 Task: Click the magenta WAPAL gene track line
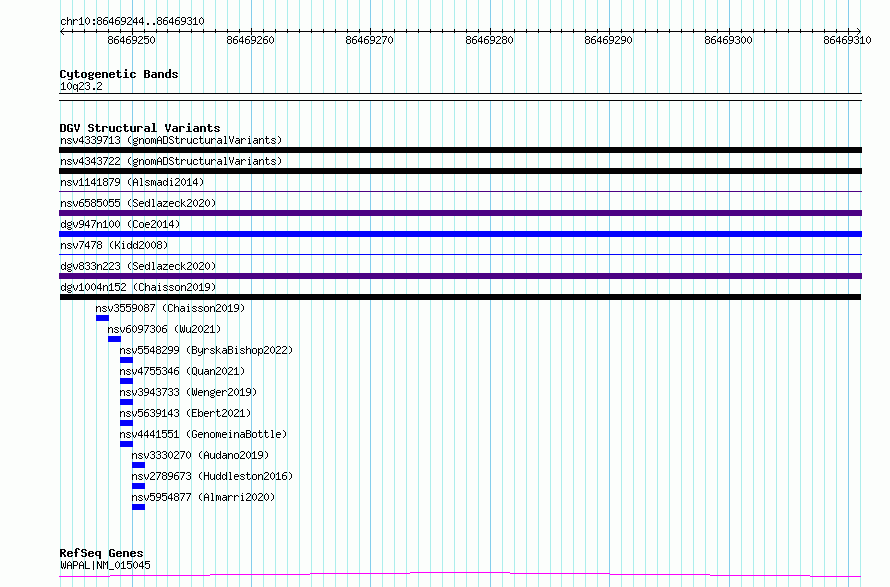coord(460,575)
